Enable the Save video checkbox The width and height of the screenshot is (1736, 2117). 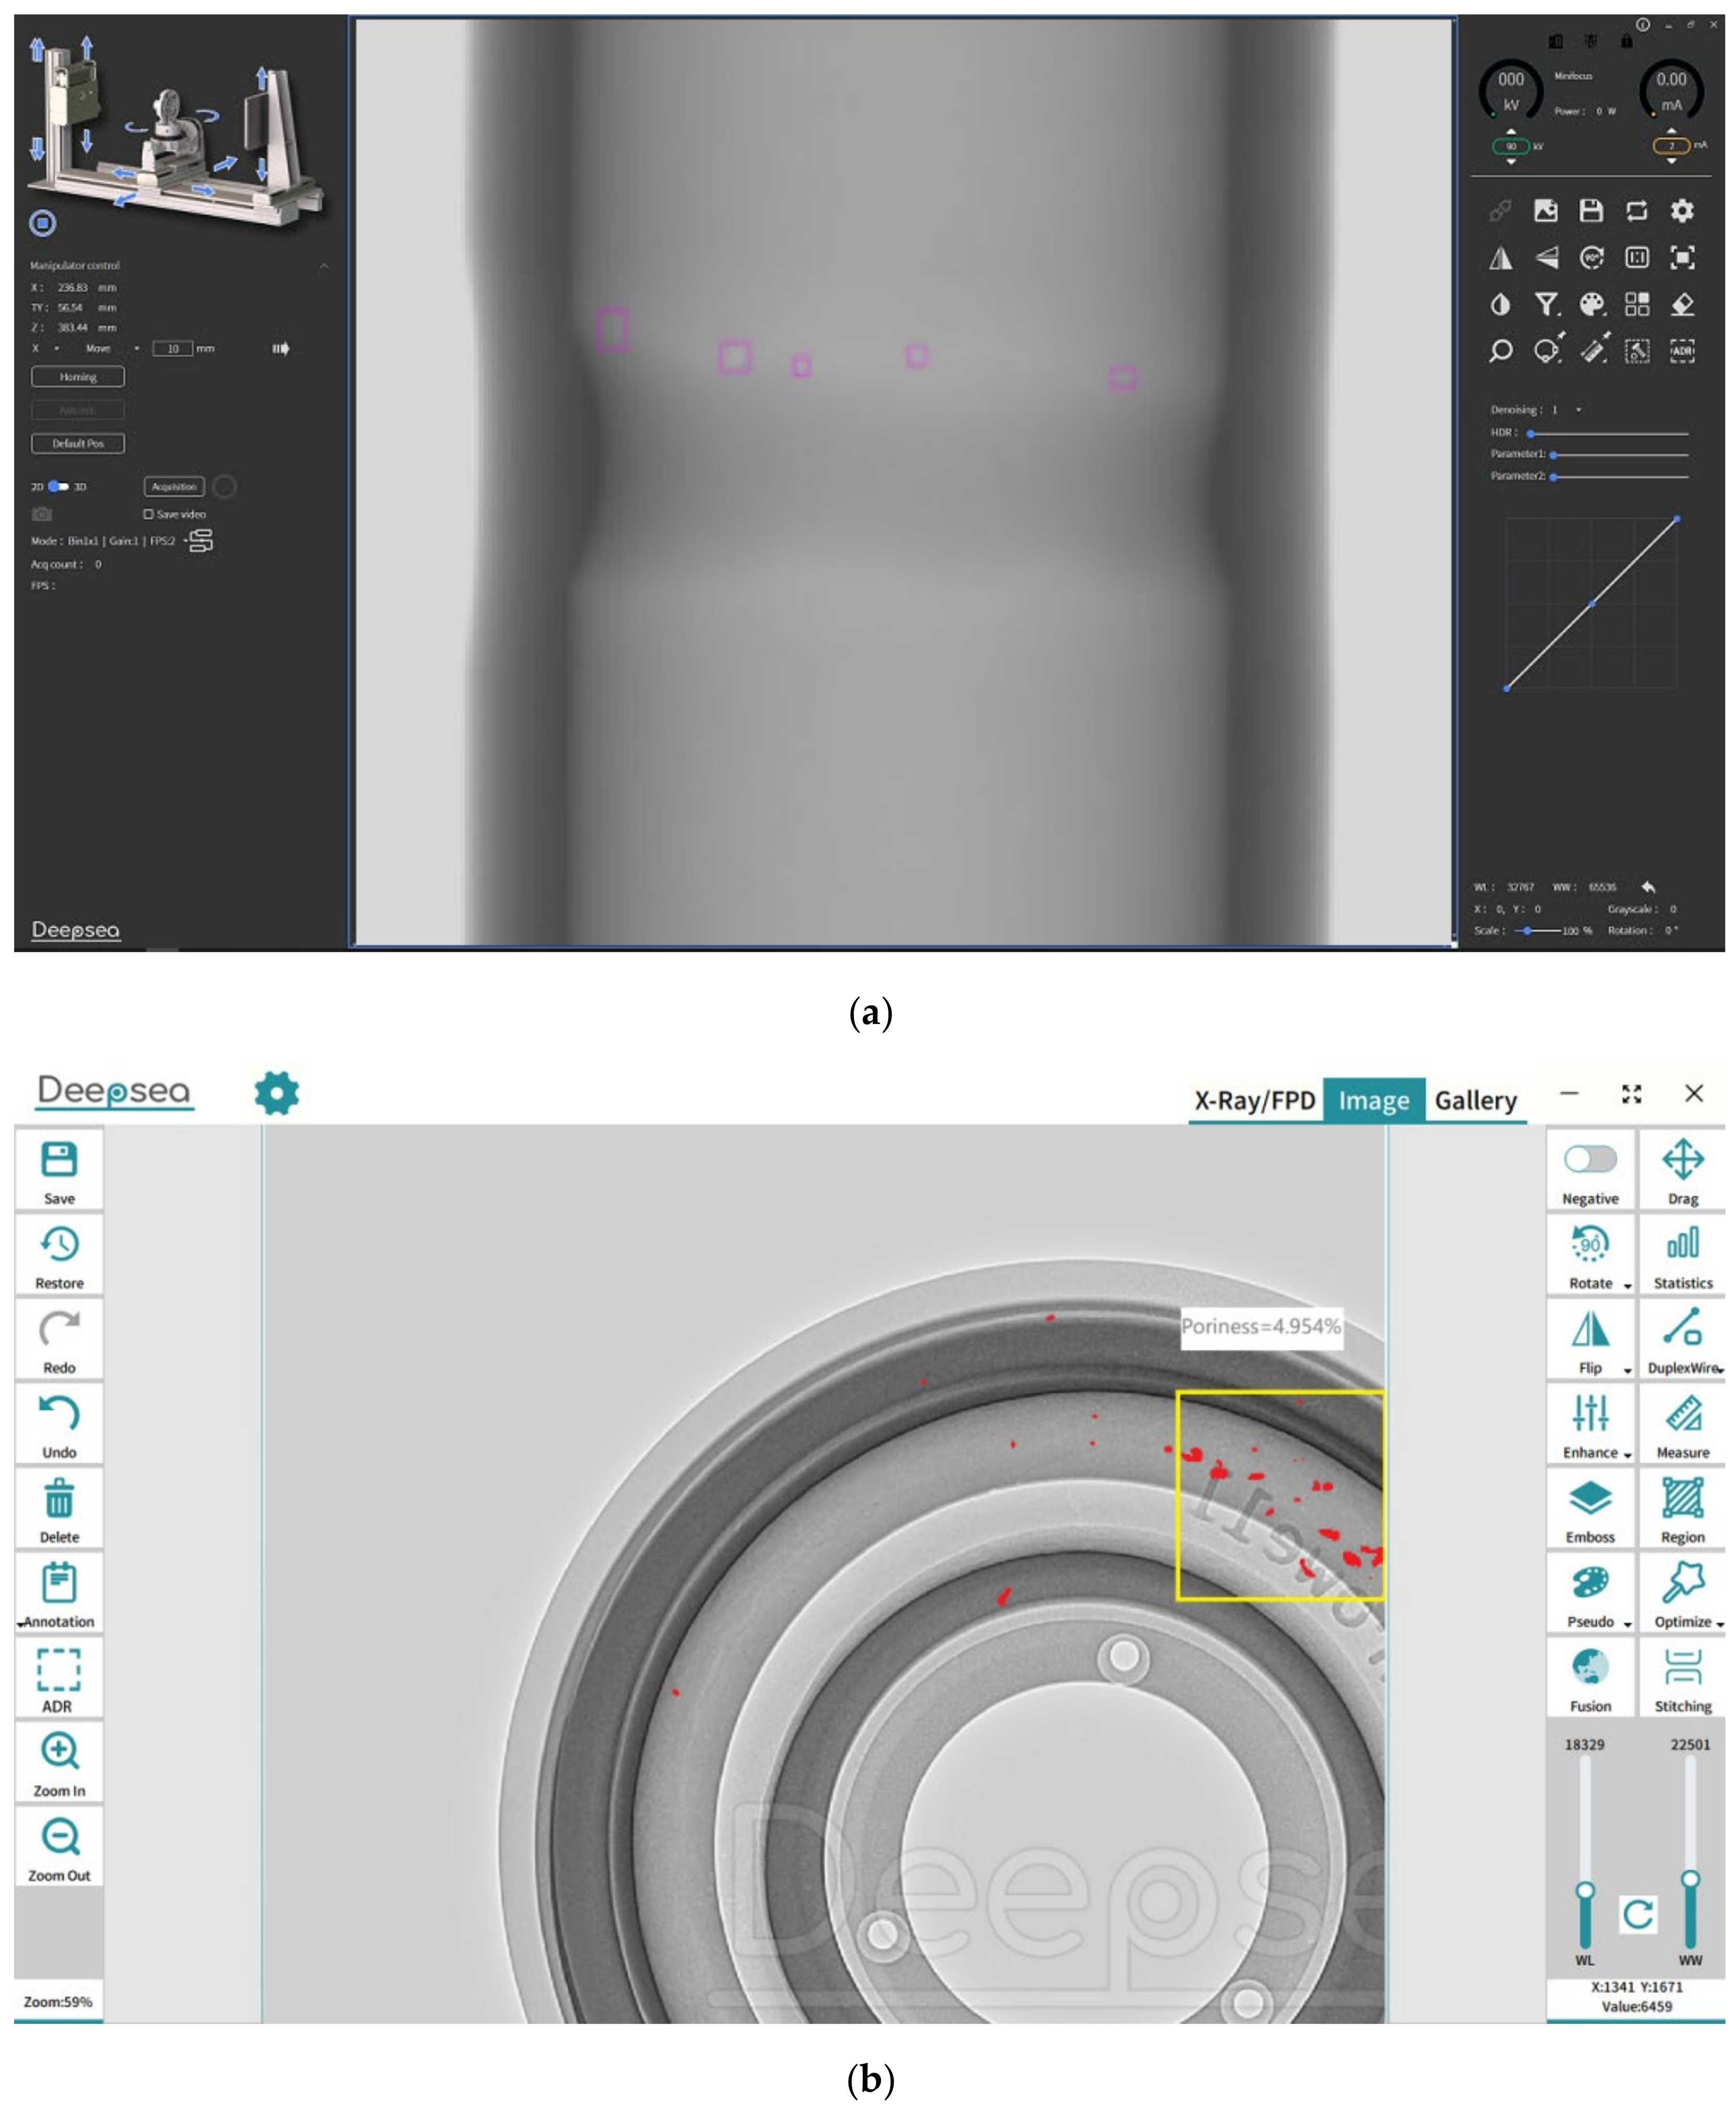click(x=149, y=514)
